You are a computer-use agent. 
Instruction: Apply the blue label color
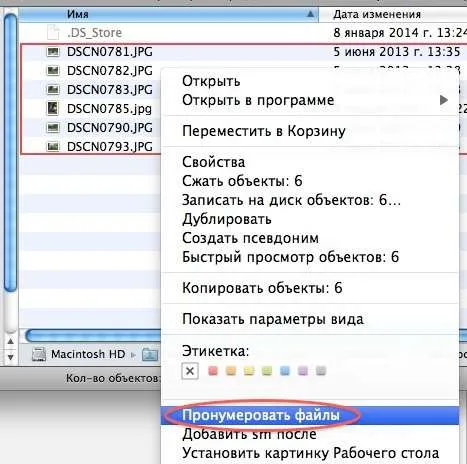[x=285, y=371]
